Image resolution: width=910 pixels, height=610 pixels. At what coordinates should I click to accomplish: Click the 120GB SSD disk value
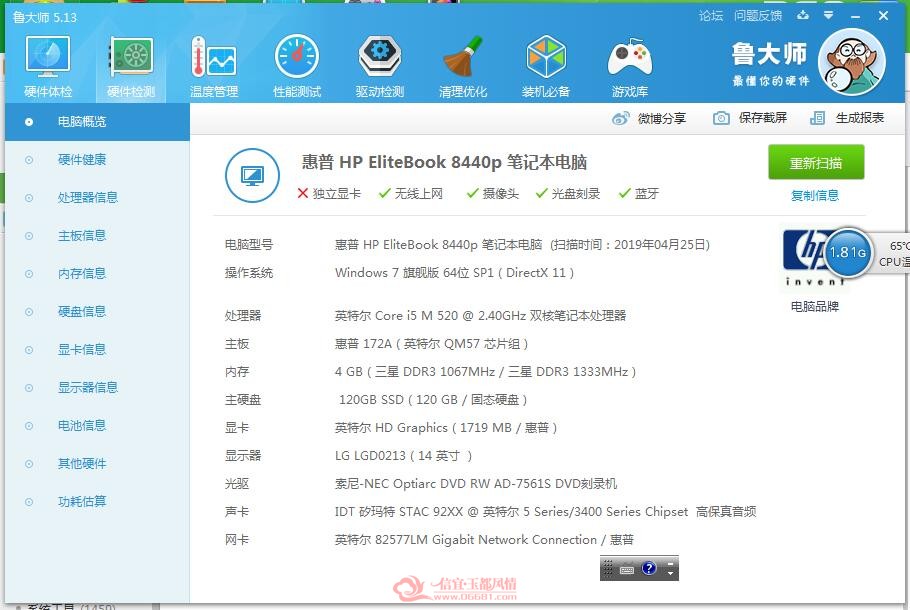tap(433, 400)
